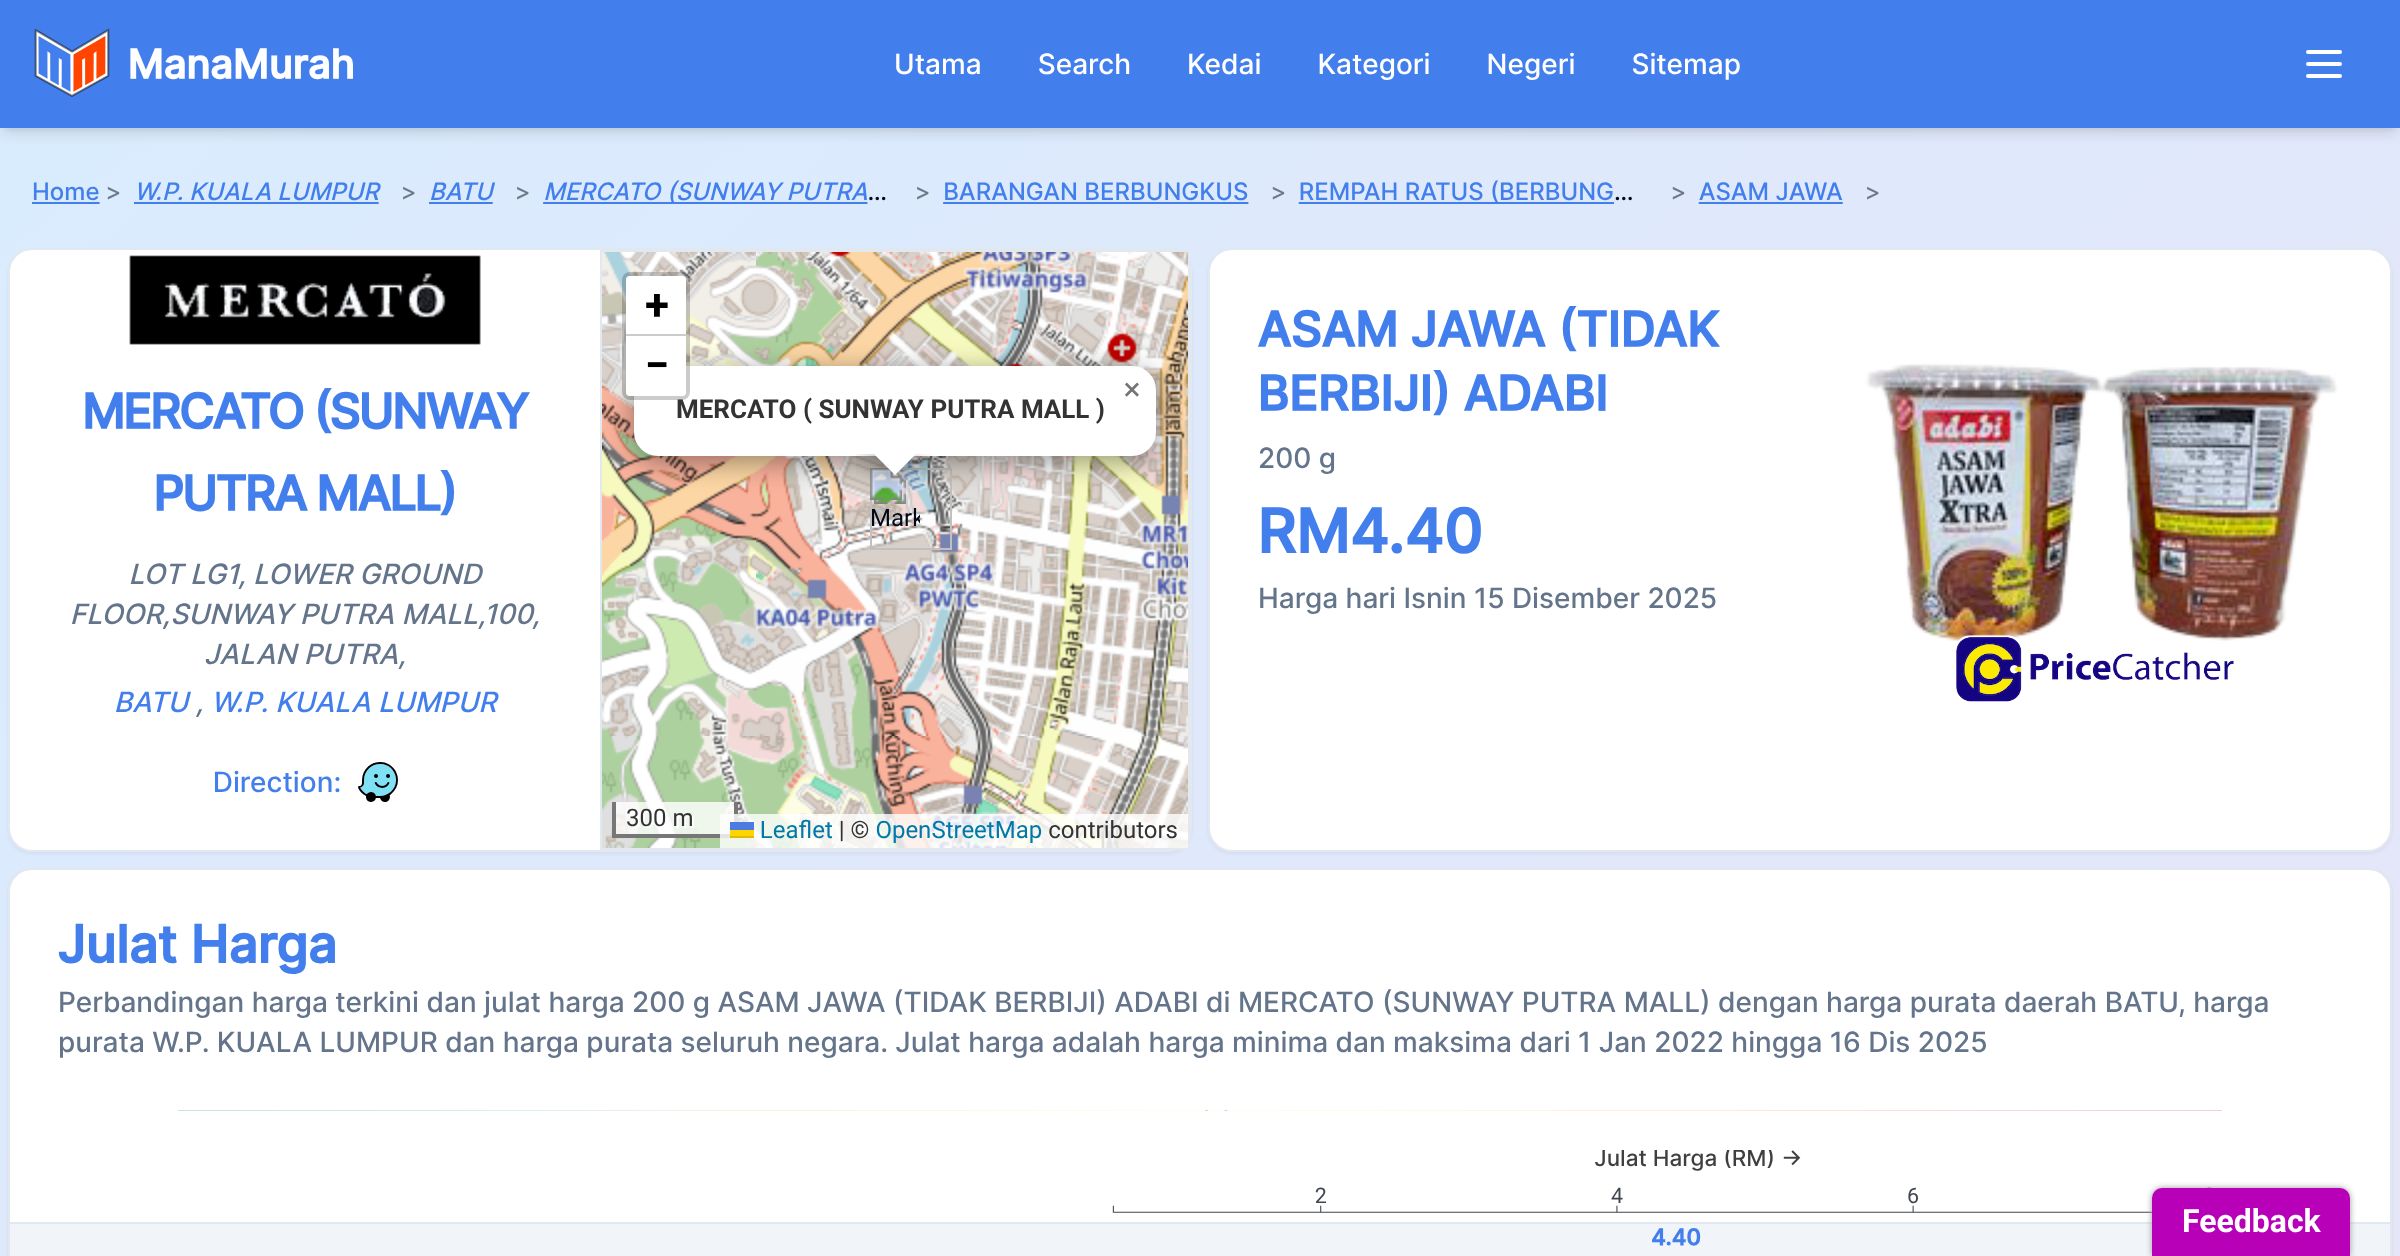Open the Kategori menu
This screenshot has height=1256, width=2400.
[x=1373, y=64]
